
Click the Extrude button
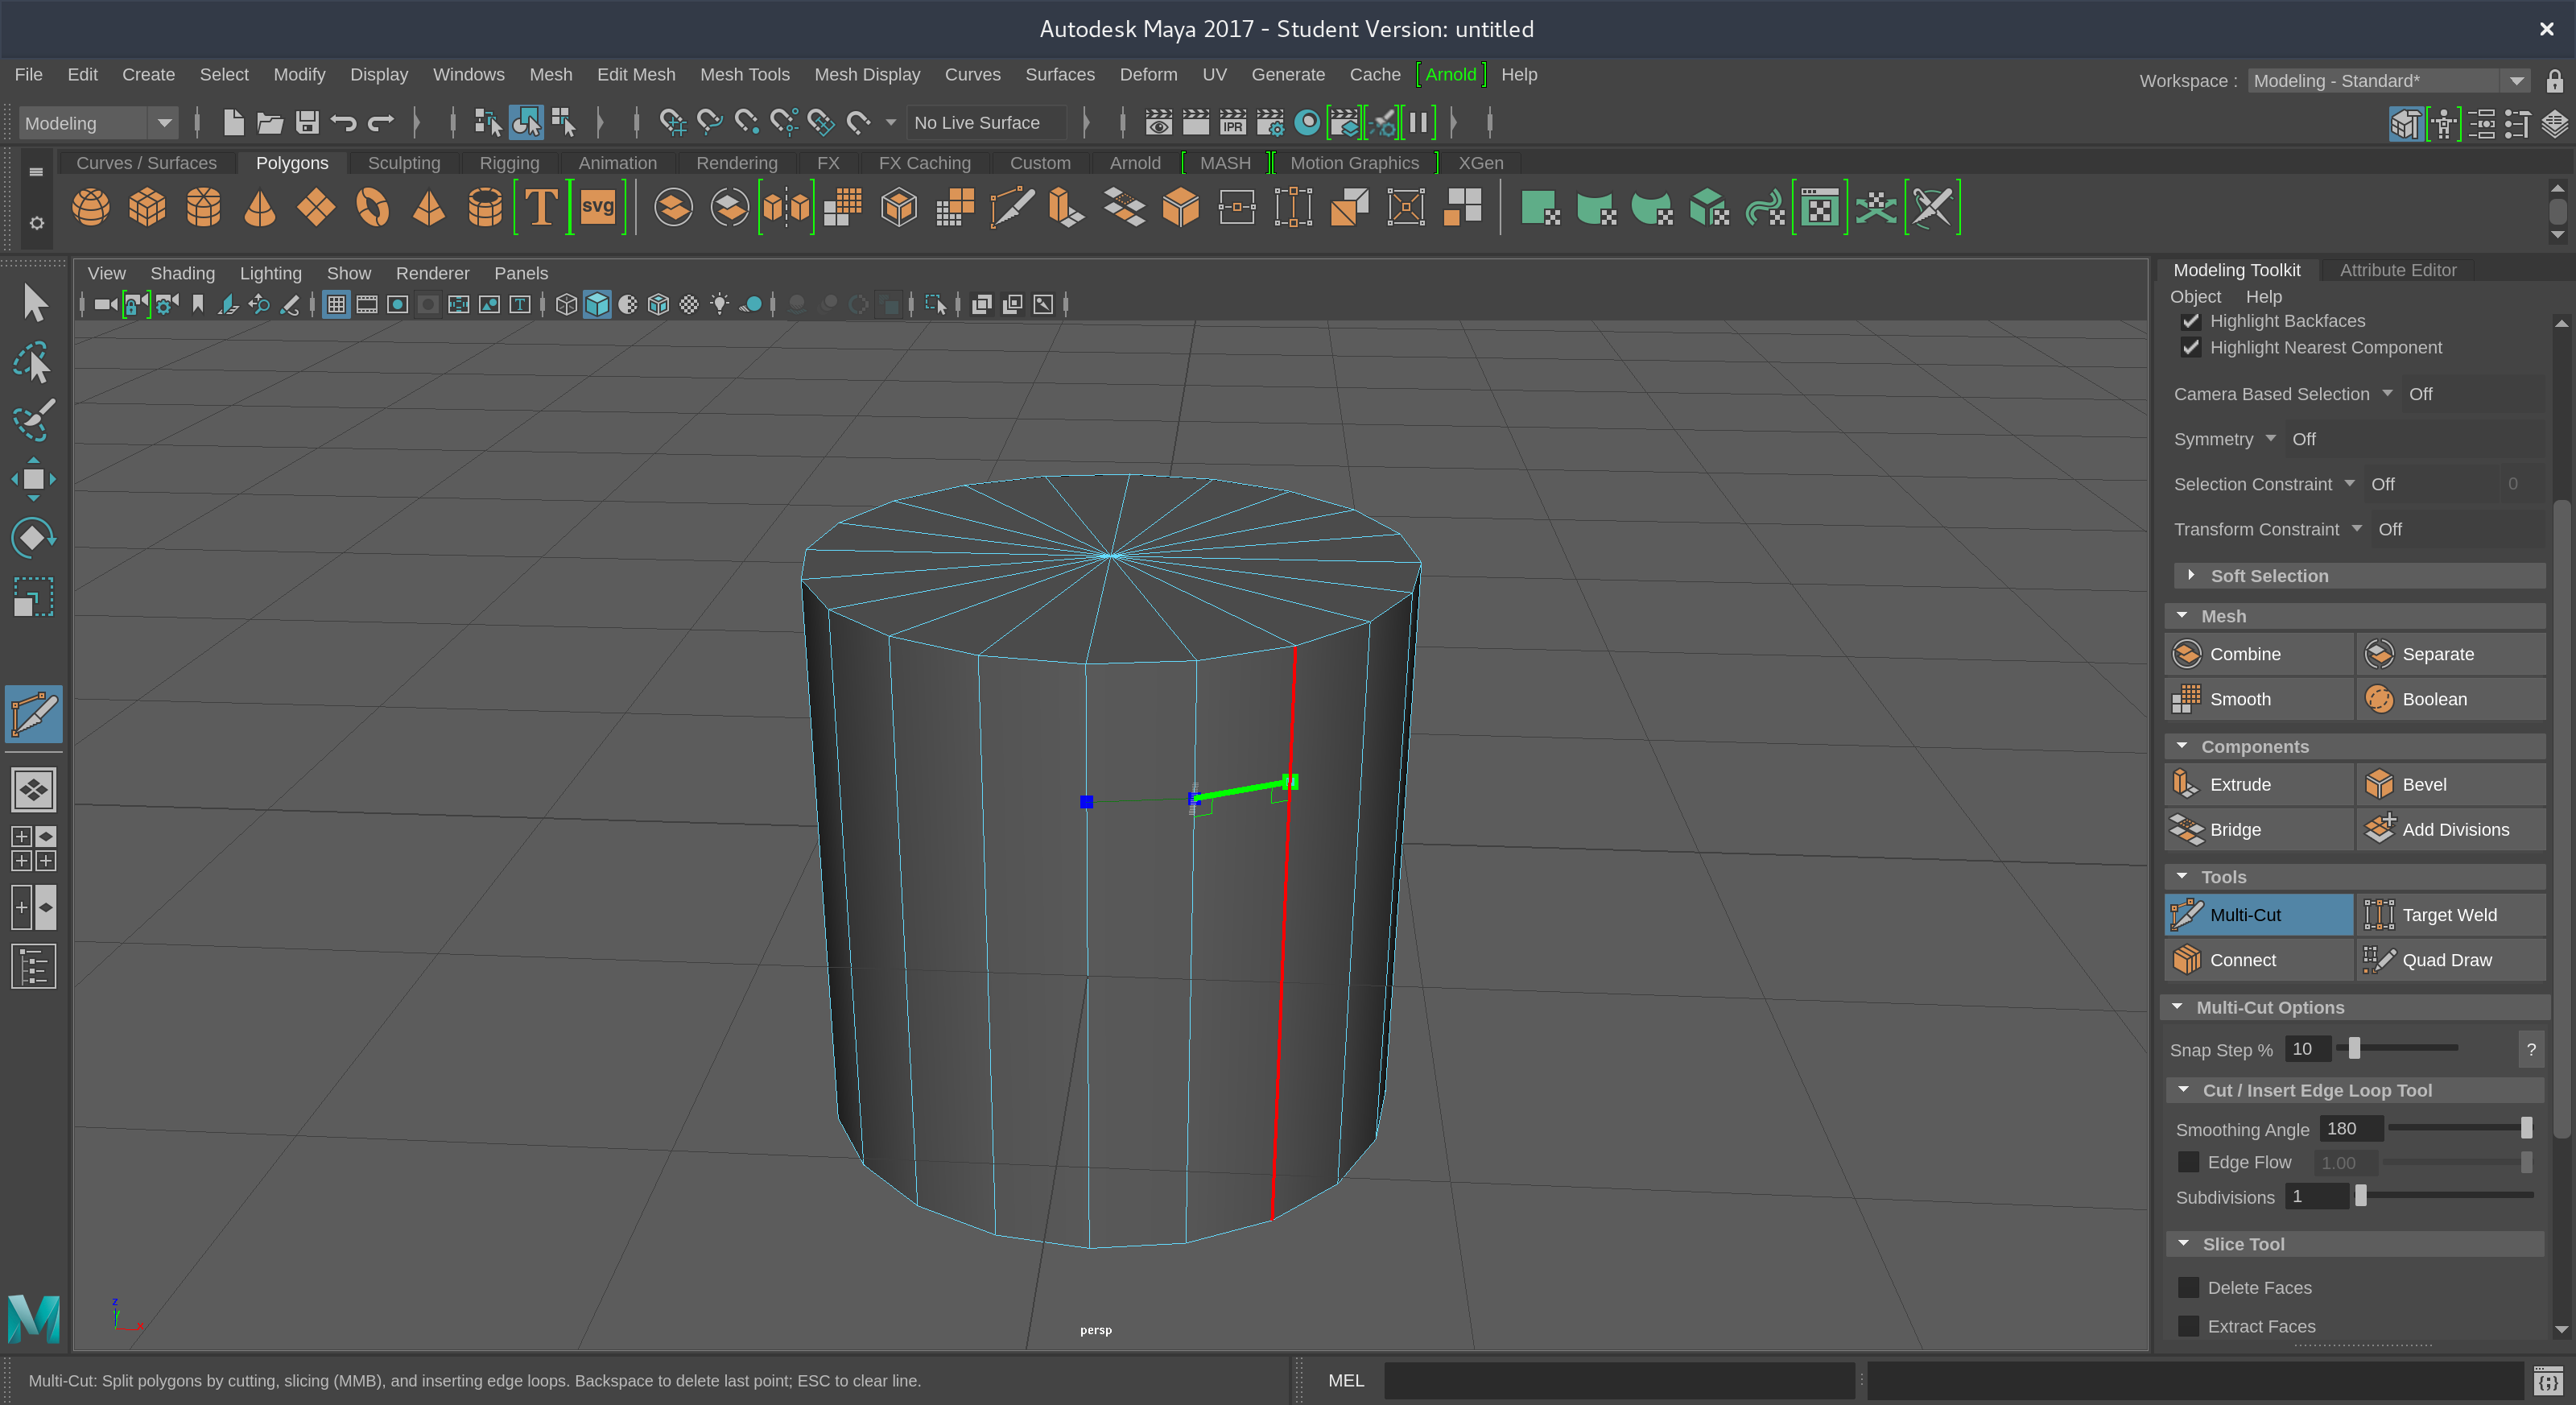(x=2259, y=785)
